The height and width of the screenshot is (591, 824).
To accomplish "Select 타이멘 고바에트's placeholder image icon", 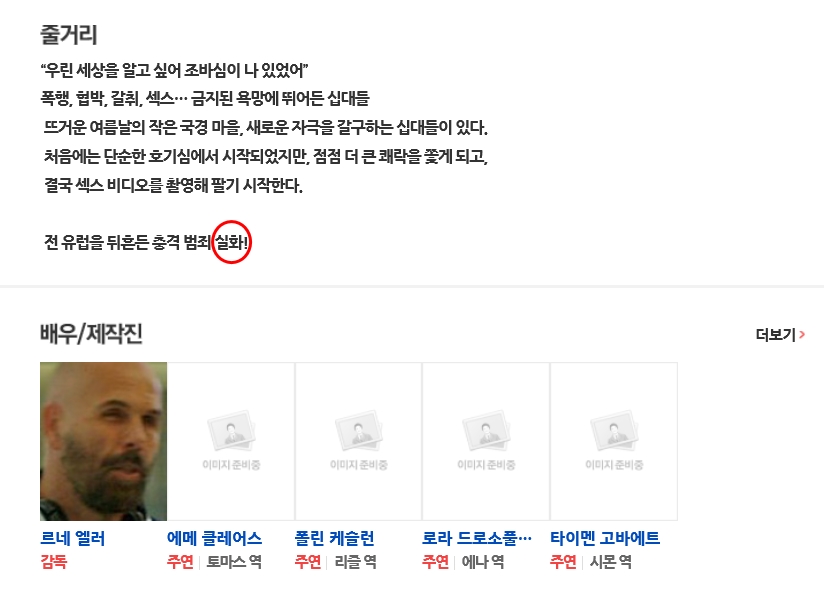I will pos(614,431).
